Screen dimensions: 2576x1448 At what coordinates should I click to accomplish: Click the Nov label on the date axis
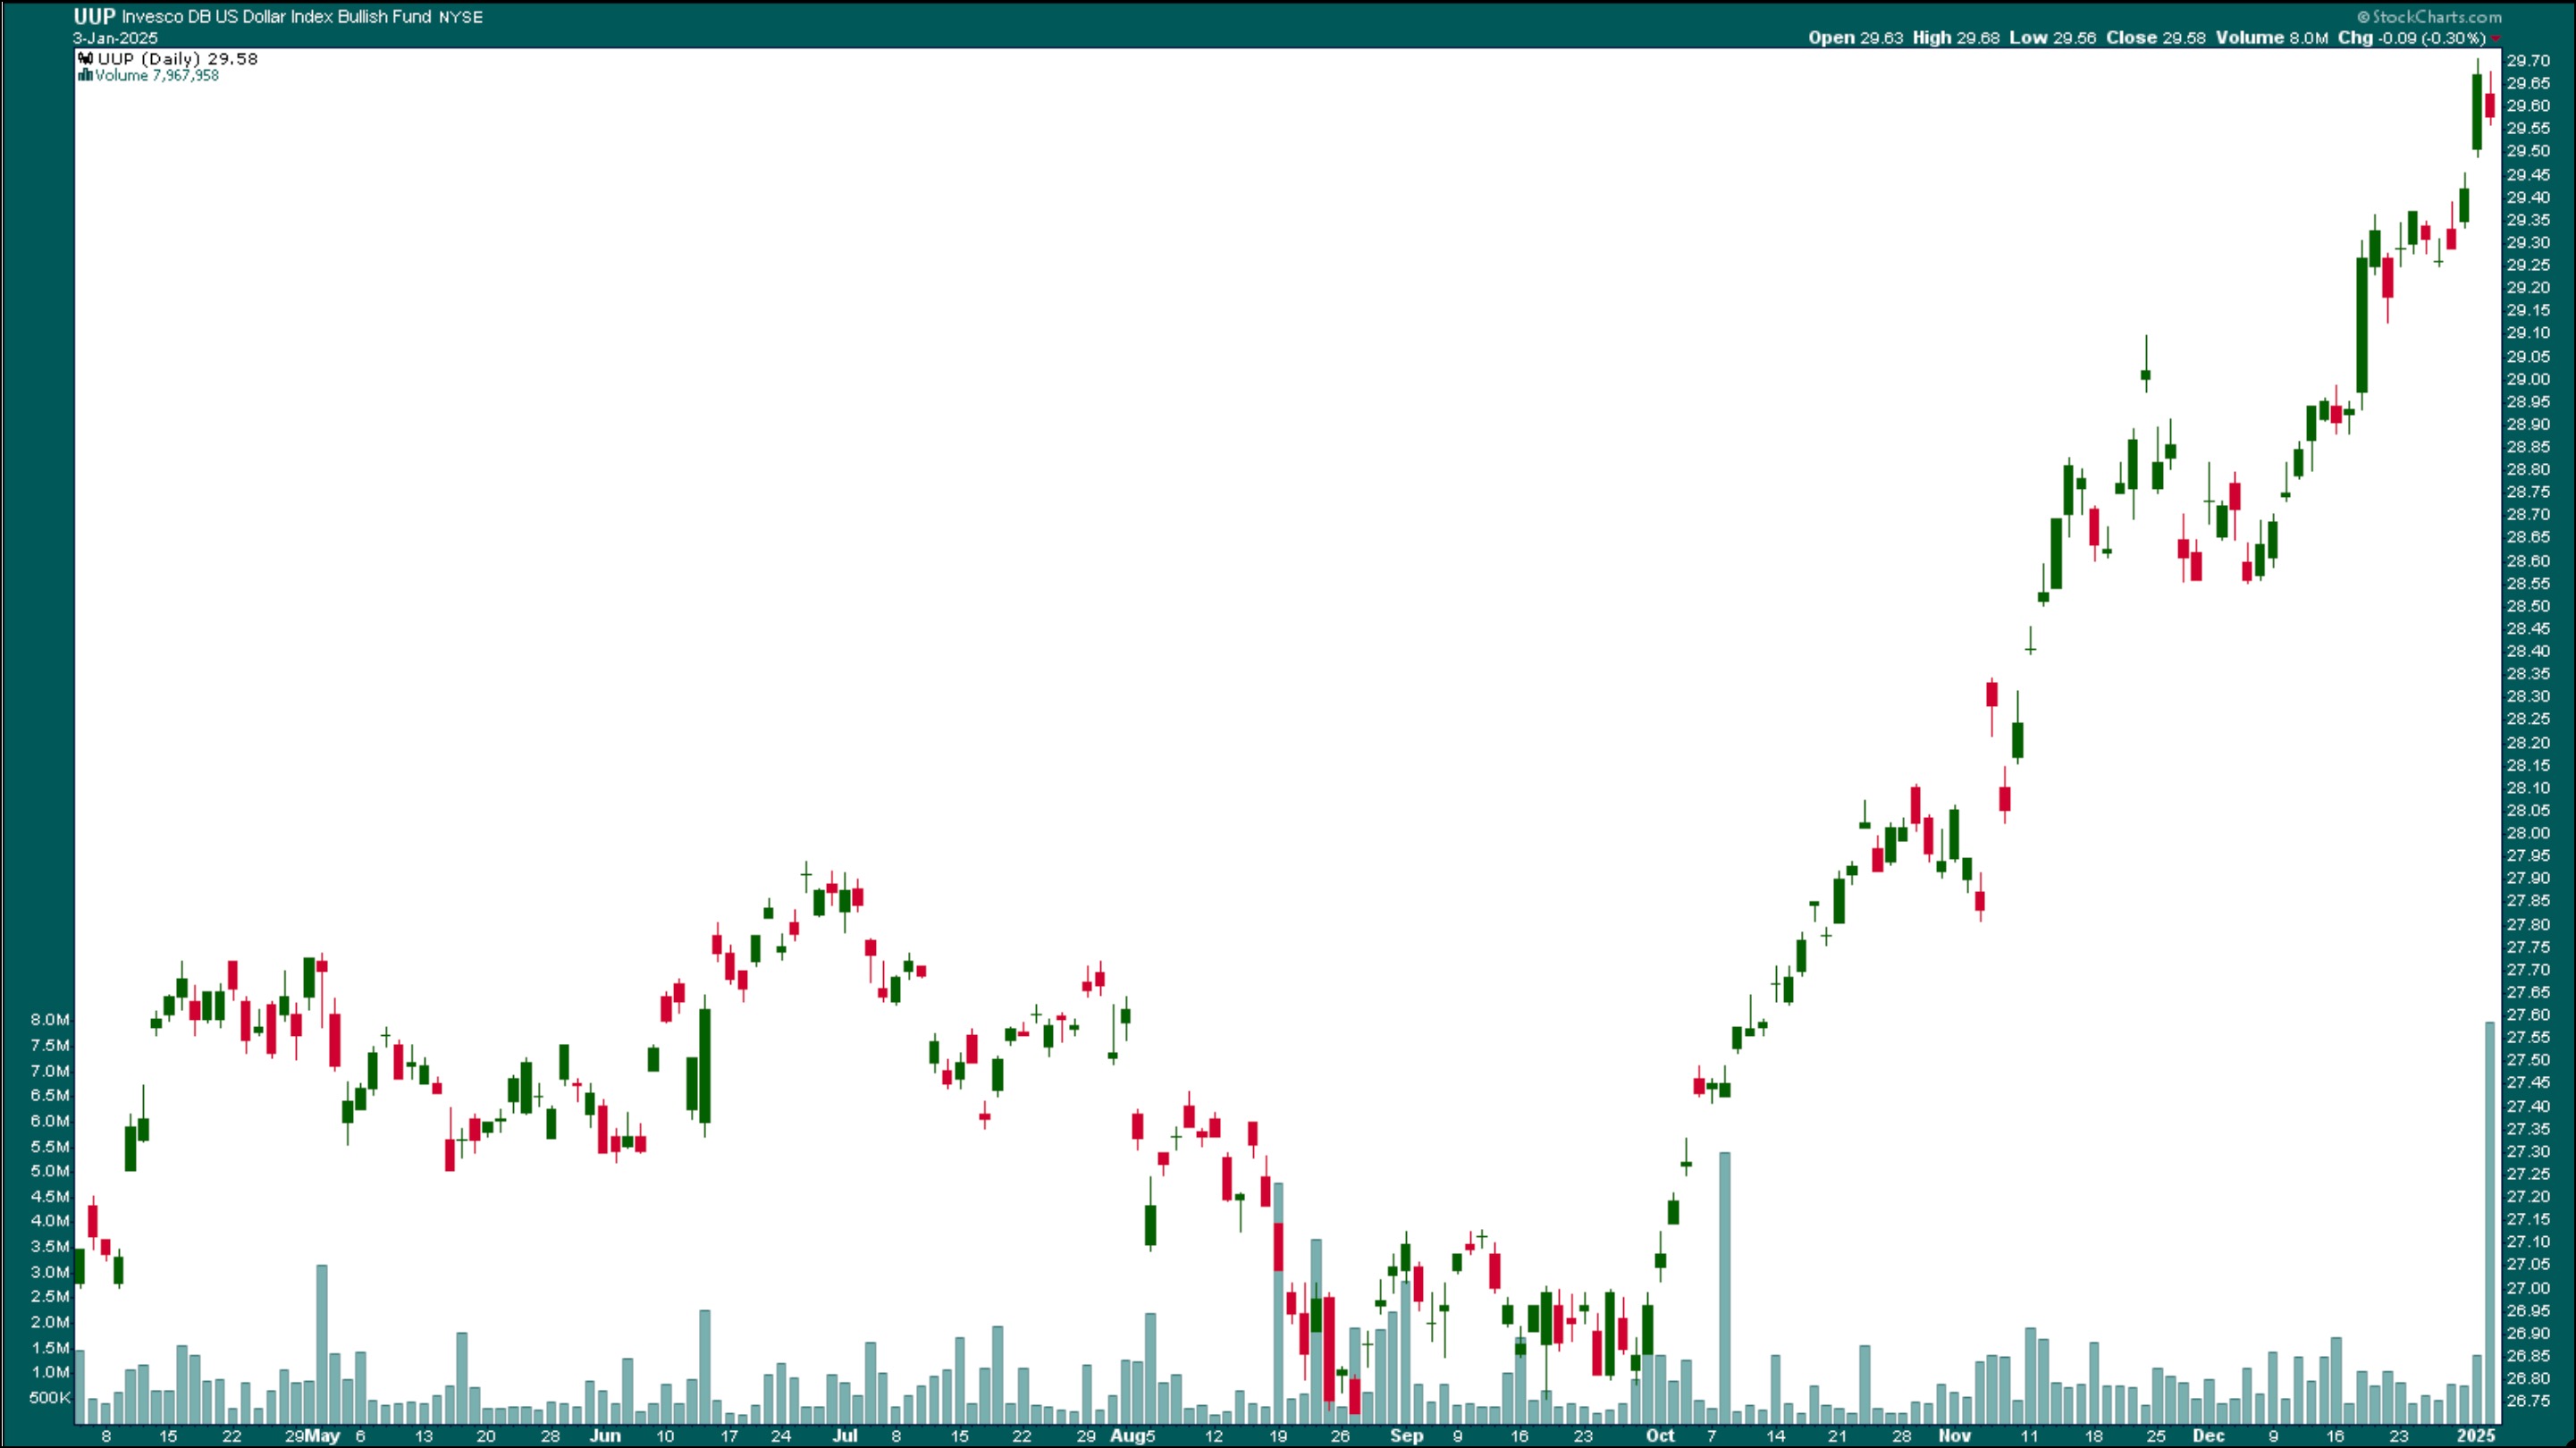pos(1955,1436)
